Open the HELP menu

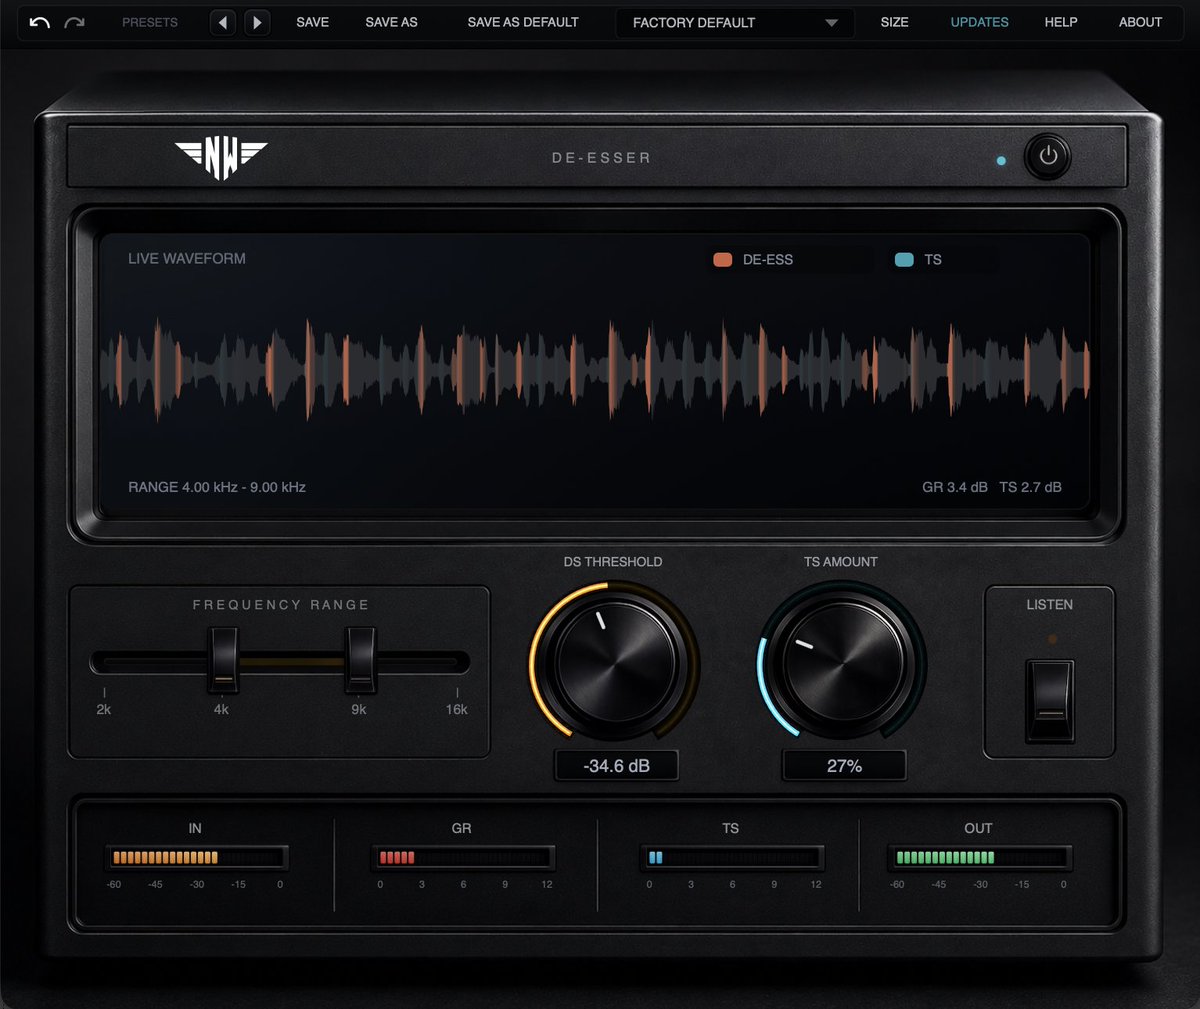tap(1061, 22)
